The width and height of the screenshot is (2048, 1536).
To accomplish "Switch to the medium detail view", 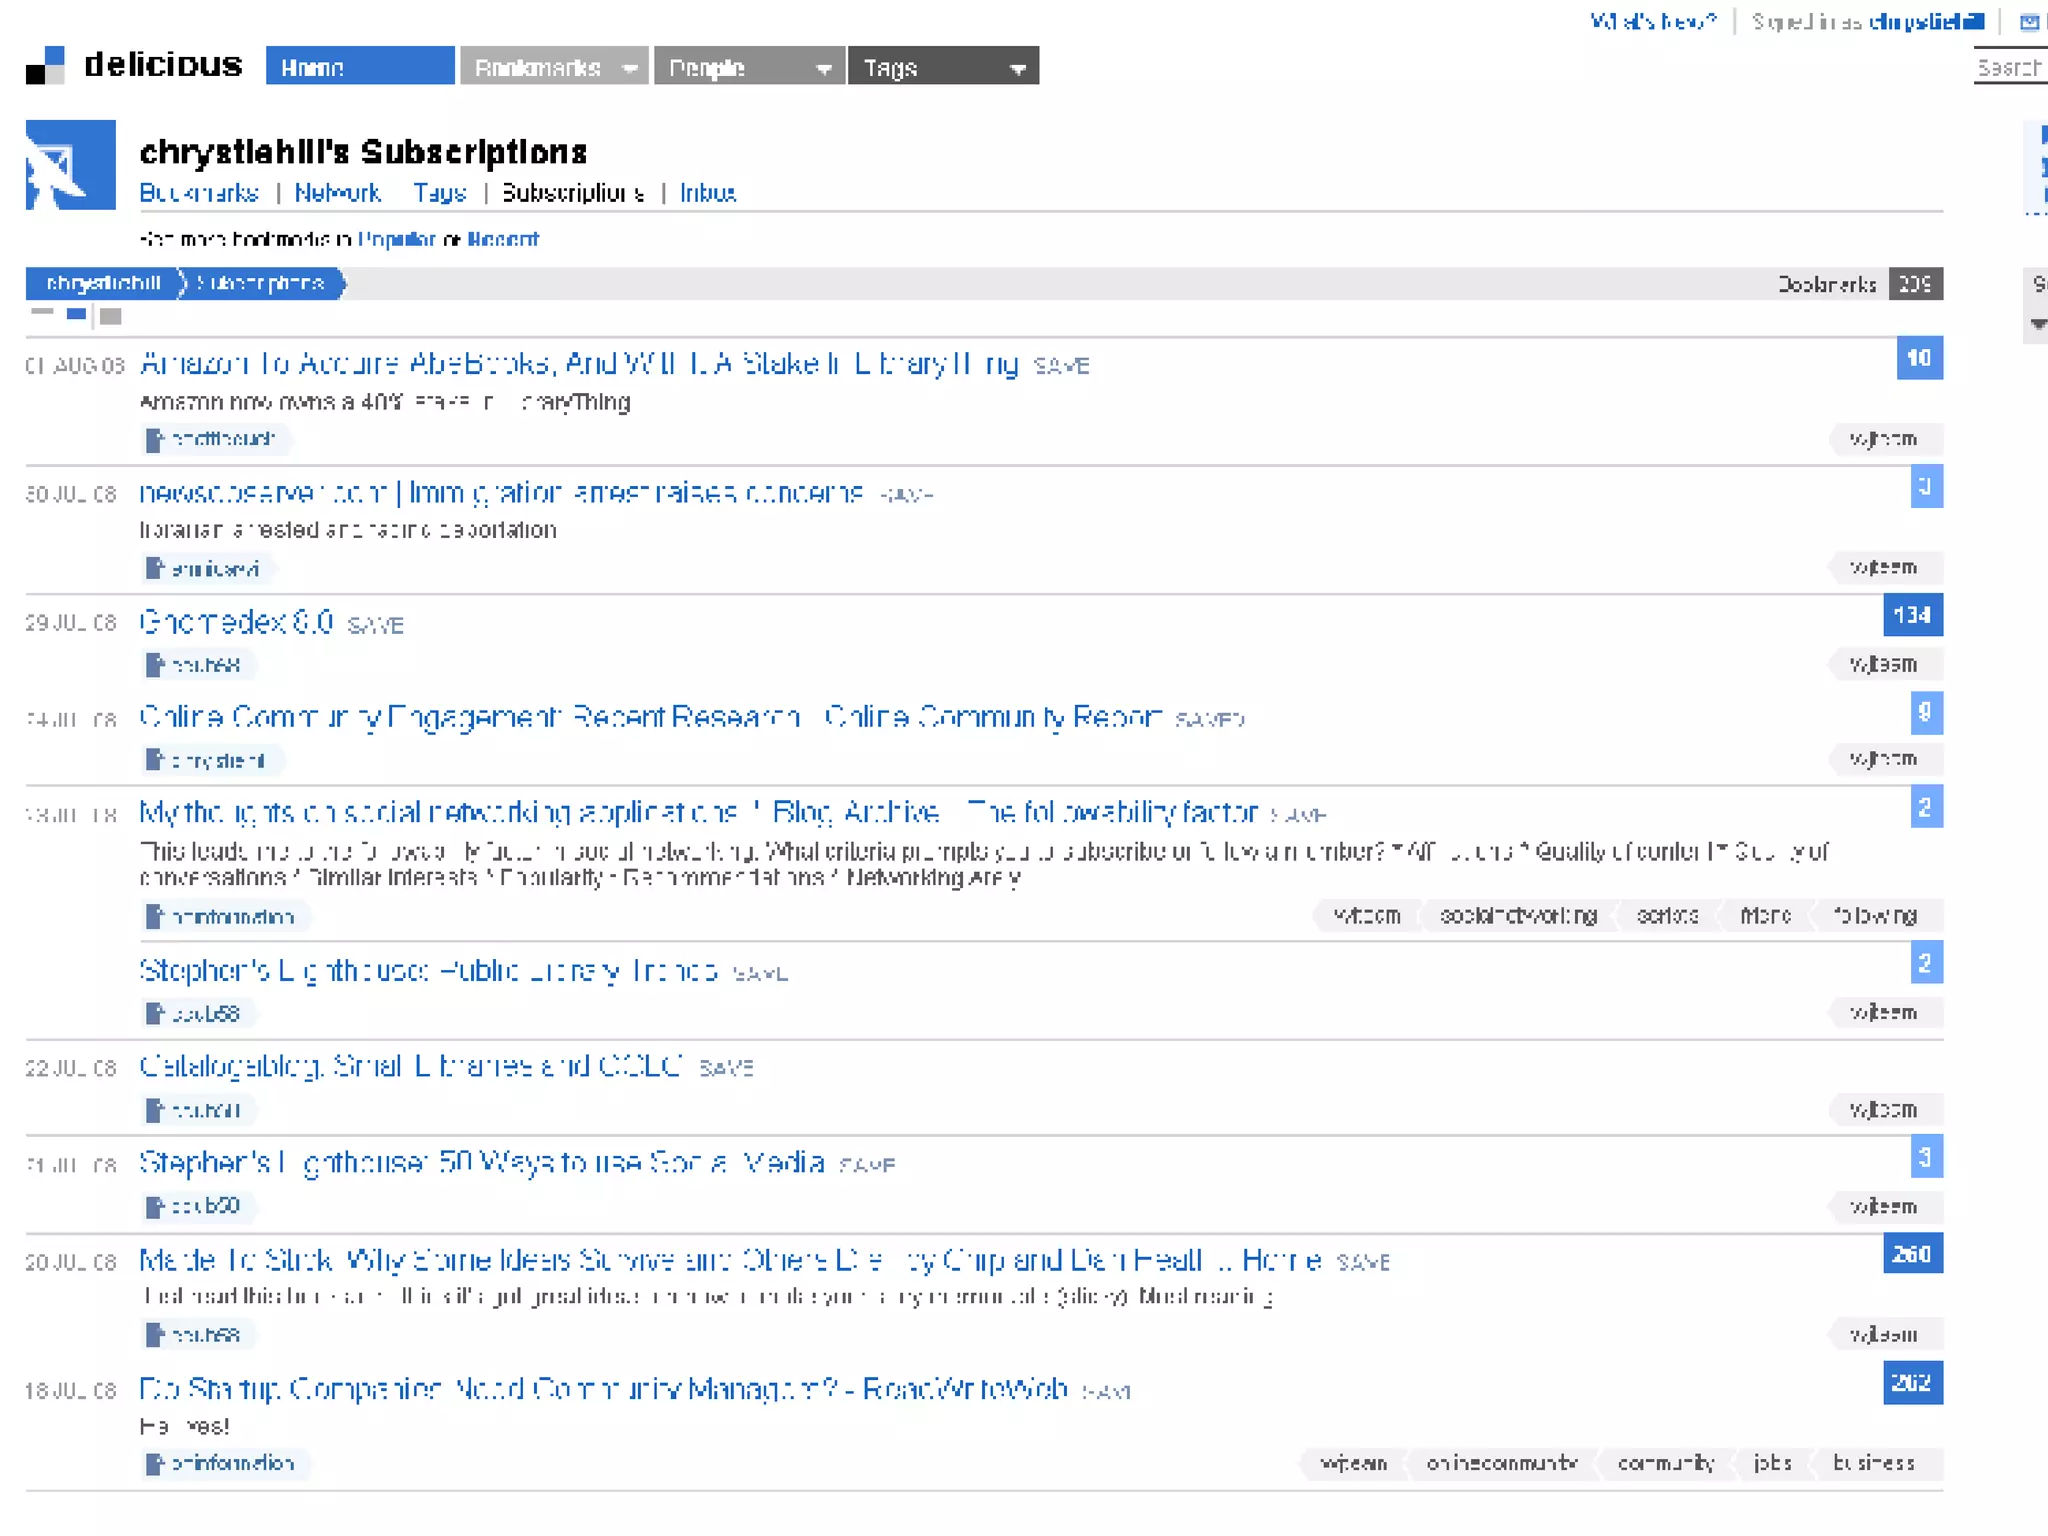I will pyautogui.click(x=76, y=315).
